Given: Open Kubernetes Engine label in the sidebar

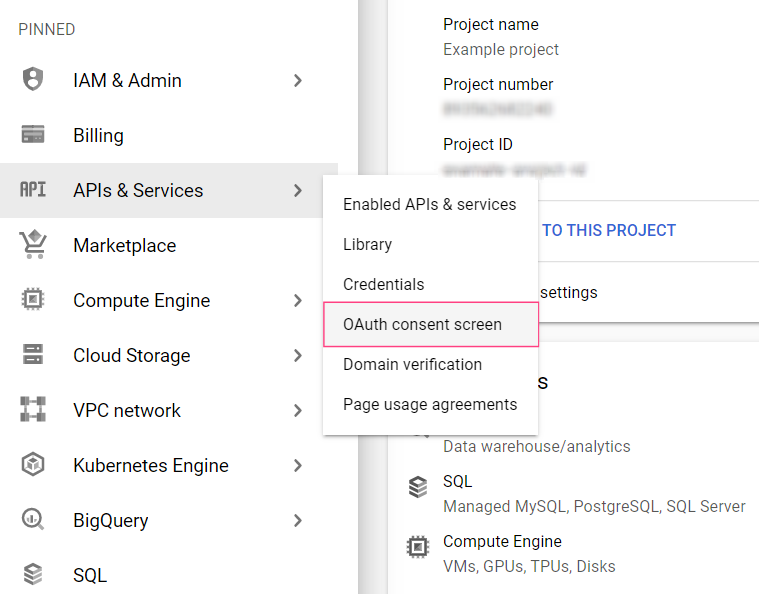Looking at the screenshot, I should pyautogui.click(x=151, y=466).
